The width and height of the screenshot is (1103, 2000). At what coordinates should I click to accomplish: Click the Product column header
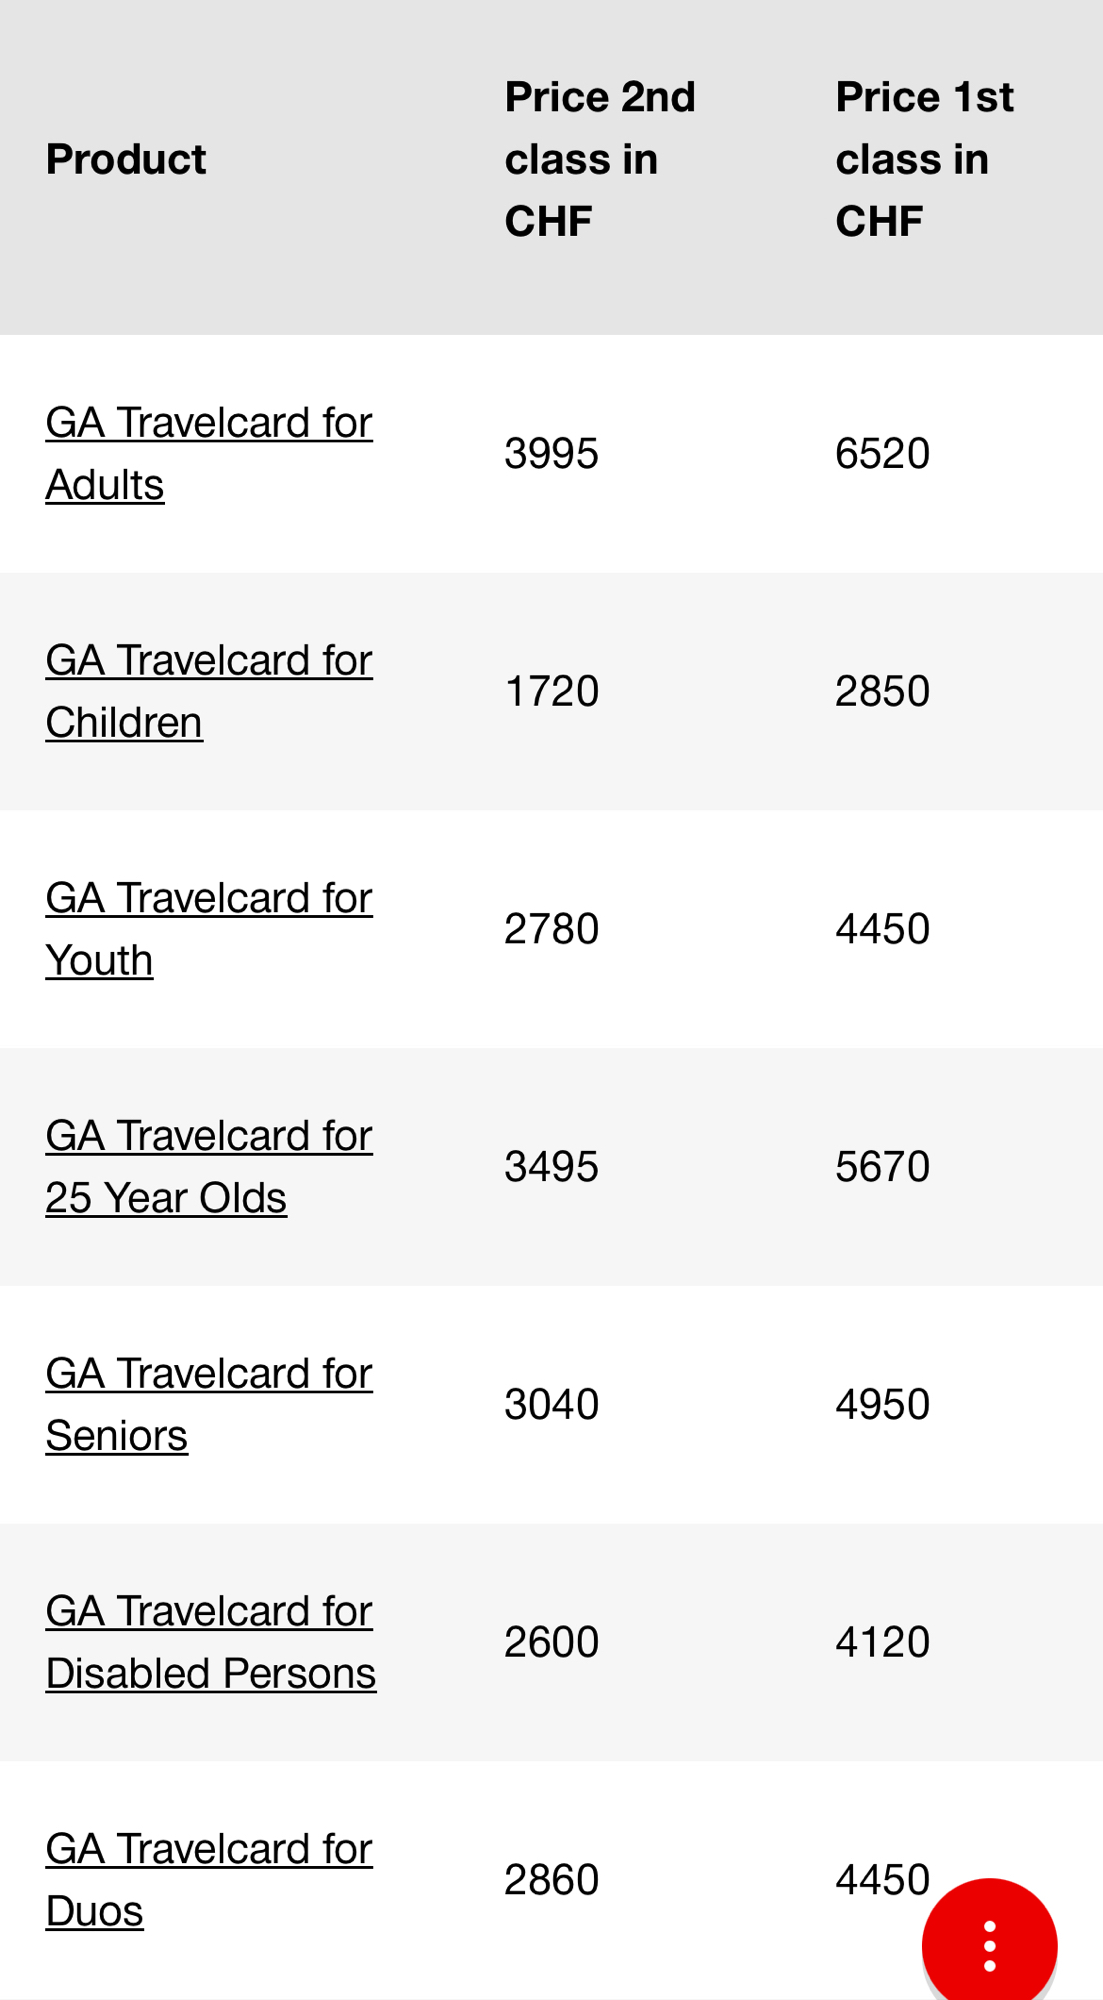click(x=126, y=159)
